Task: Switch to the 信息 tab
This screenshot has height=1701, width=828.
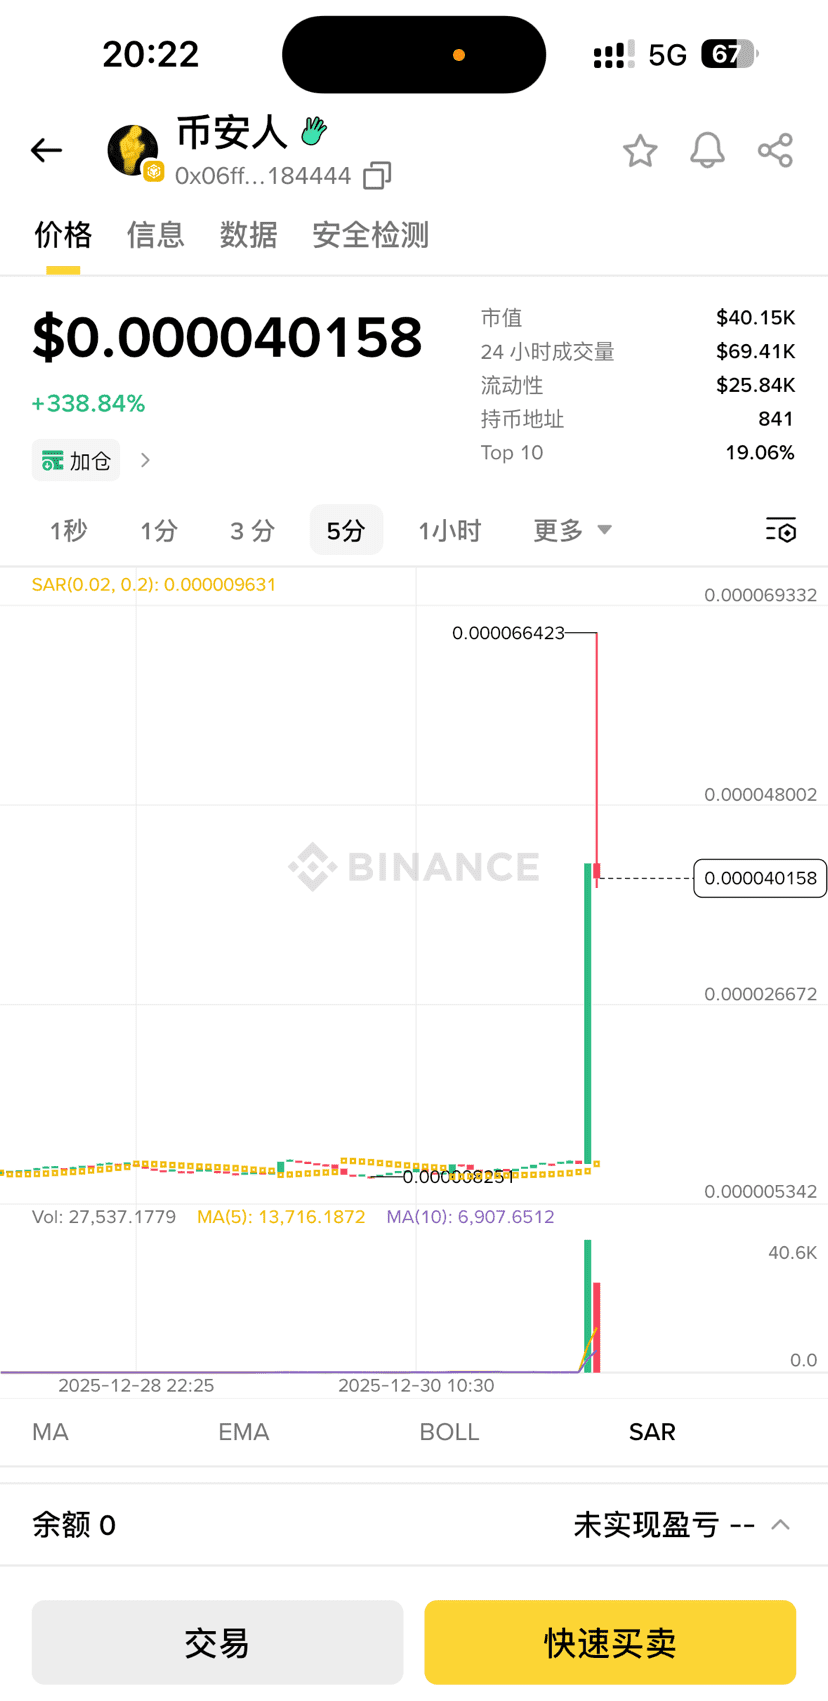Action: coord(155,235)
